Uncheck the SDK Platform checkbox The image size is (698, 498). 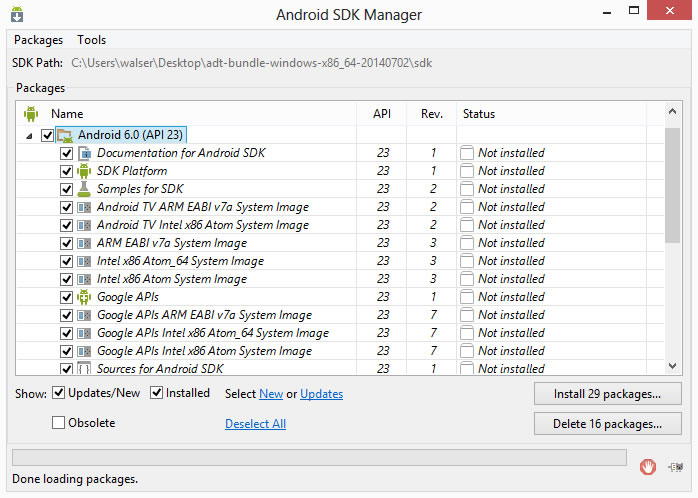[66, 171]
